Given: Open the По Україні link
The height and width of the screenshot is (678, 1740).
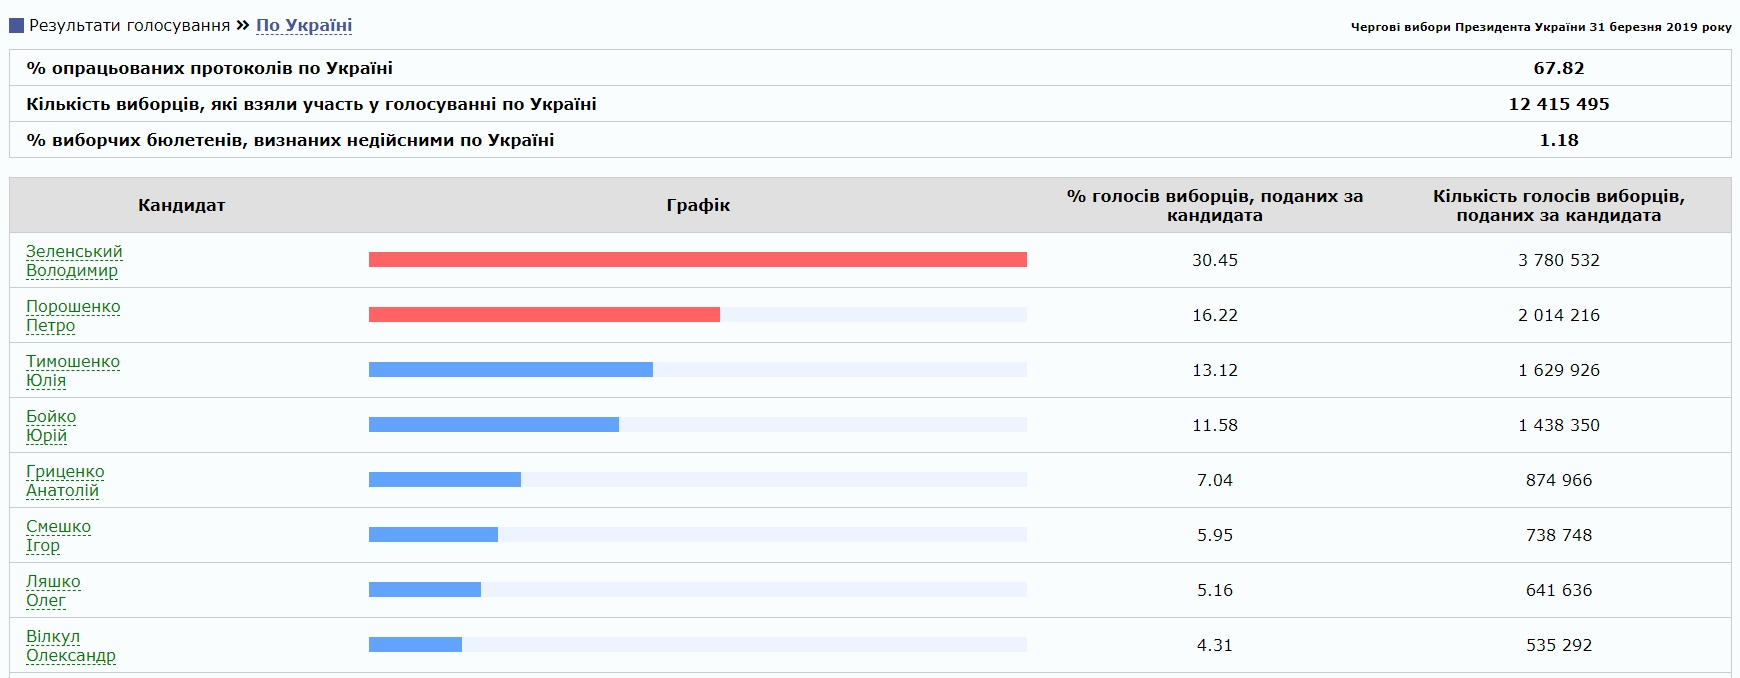Looking at the screenshot, I should [x=303, y=26].
